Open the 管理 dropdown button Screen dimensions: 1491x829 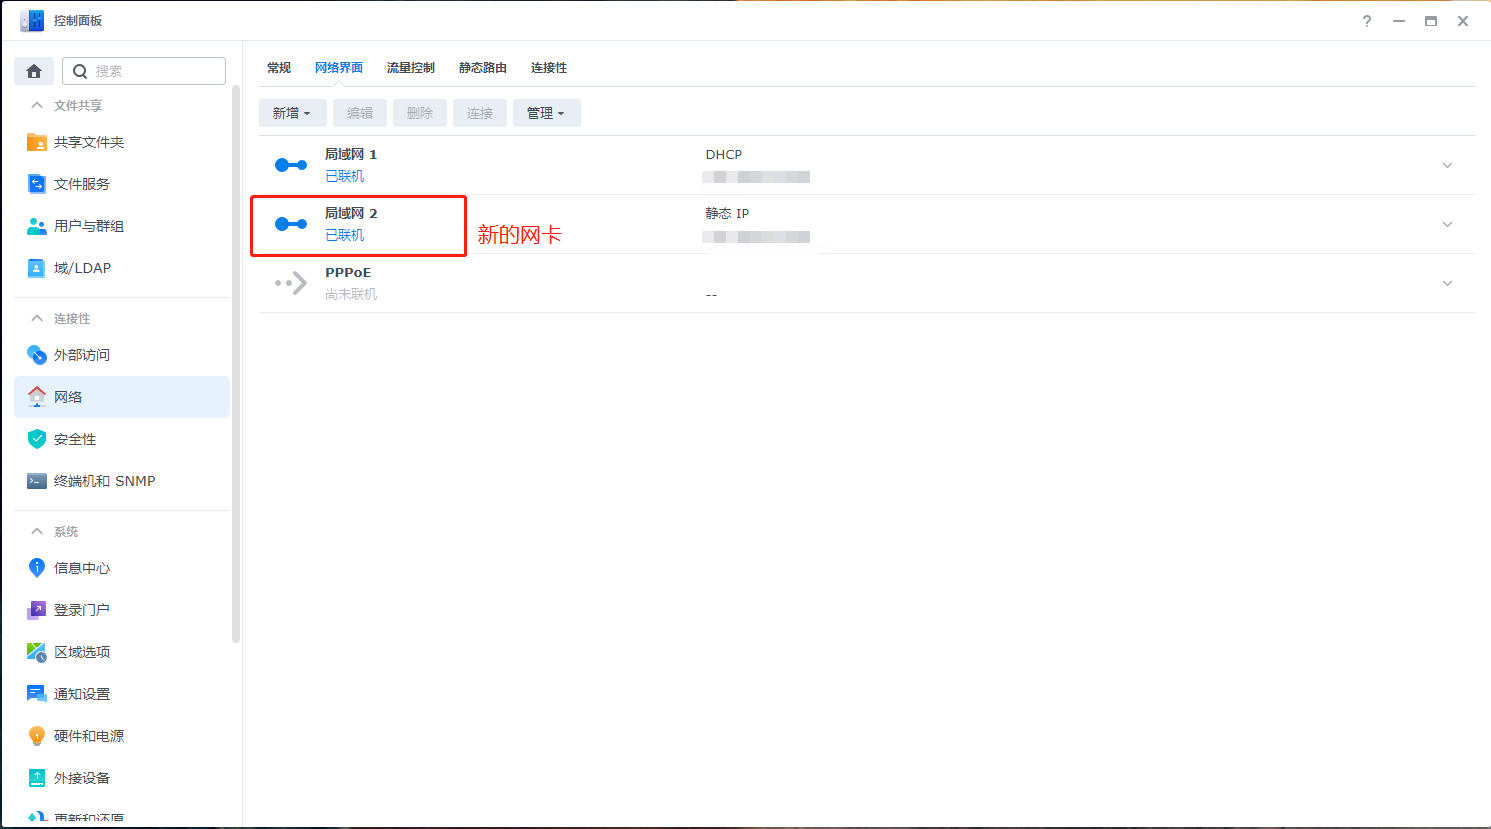point(546,113)
